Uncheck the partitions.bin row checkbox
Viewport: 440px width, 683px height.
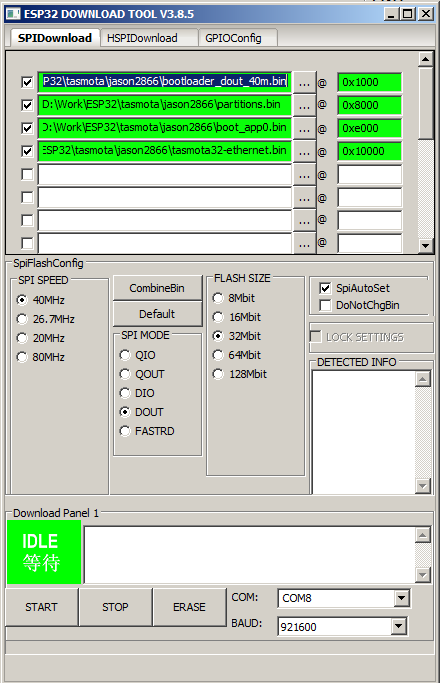pos(27,105)
